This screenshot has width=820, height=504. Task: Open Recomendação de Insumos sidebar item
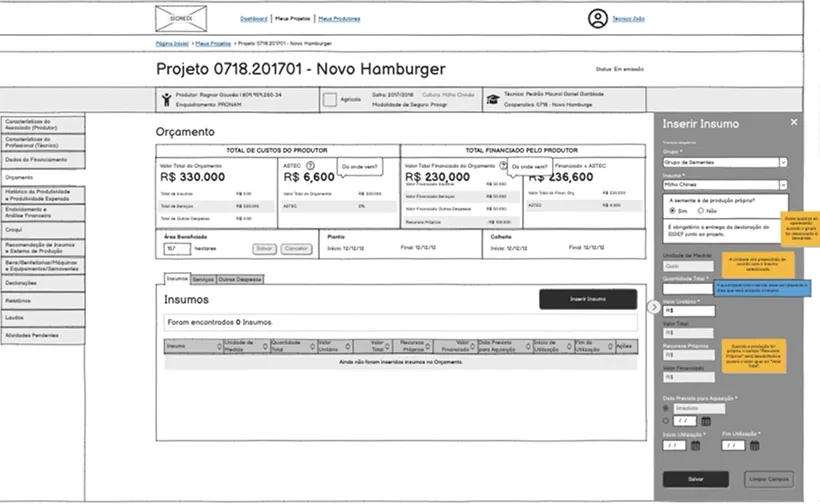(x=42, y=248)
